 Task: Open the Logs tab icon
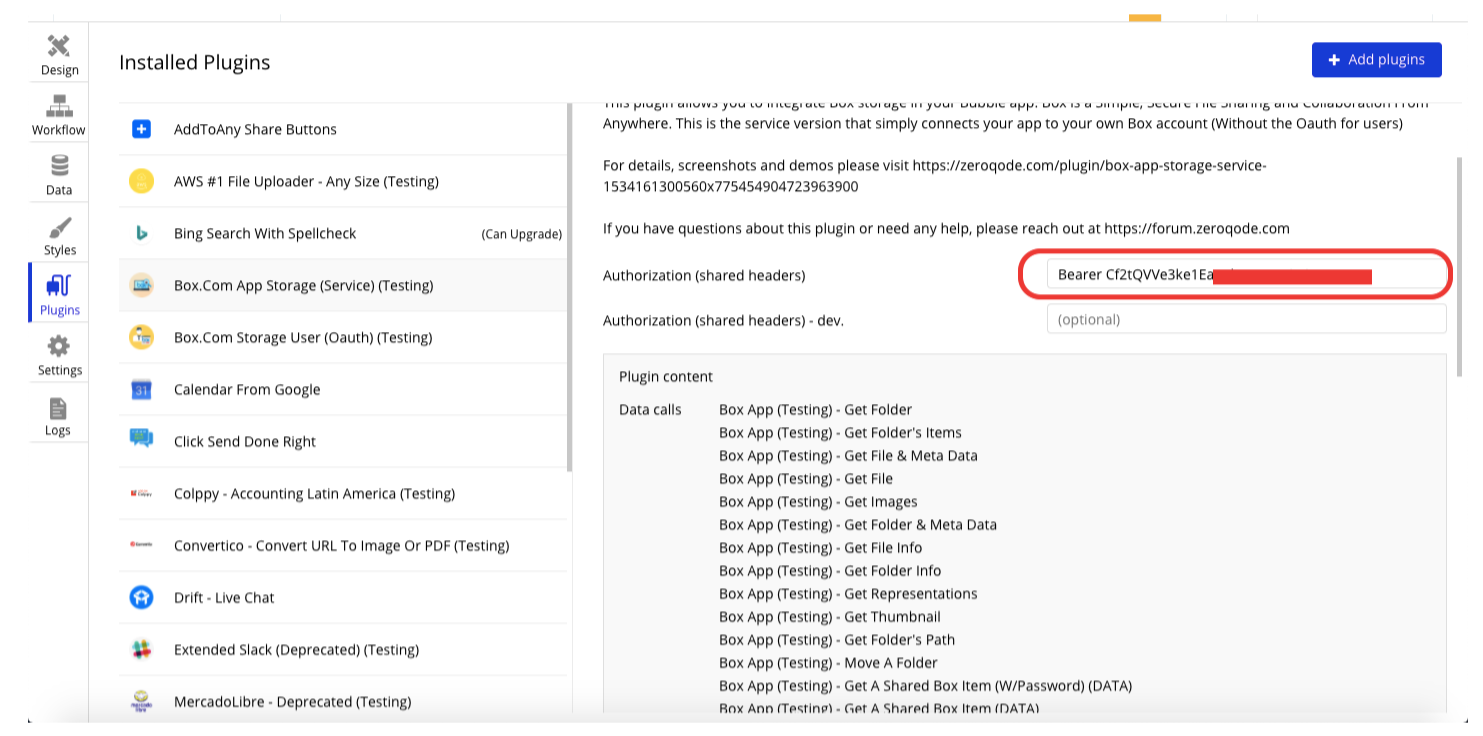pos(58,408)
